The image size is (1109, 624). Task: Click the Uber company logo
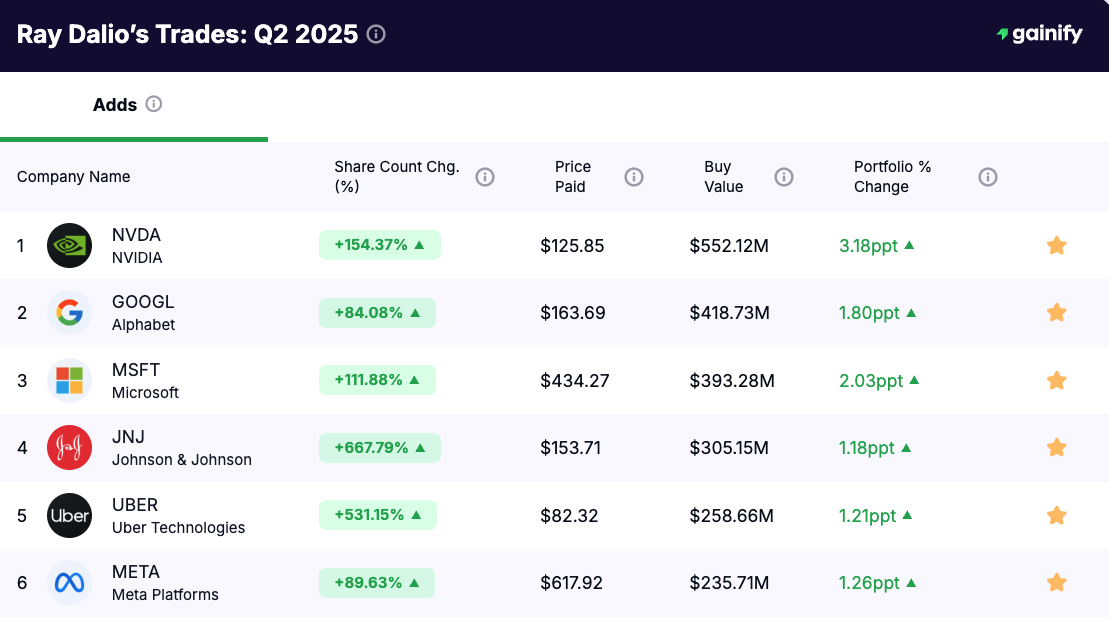coord(69,516)
